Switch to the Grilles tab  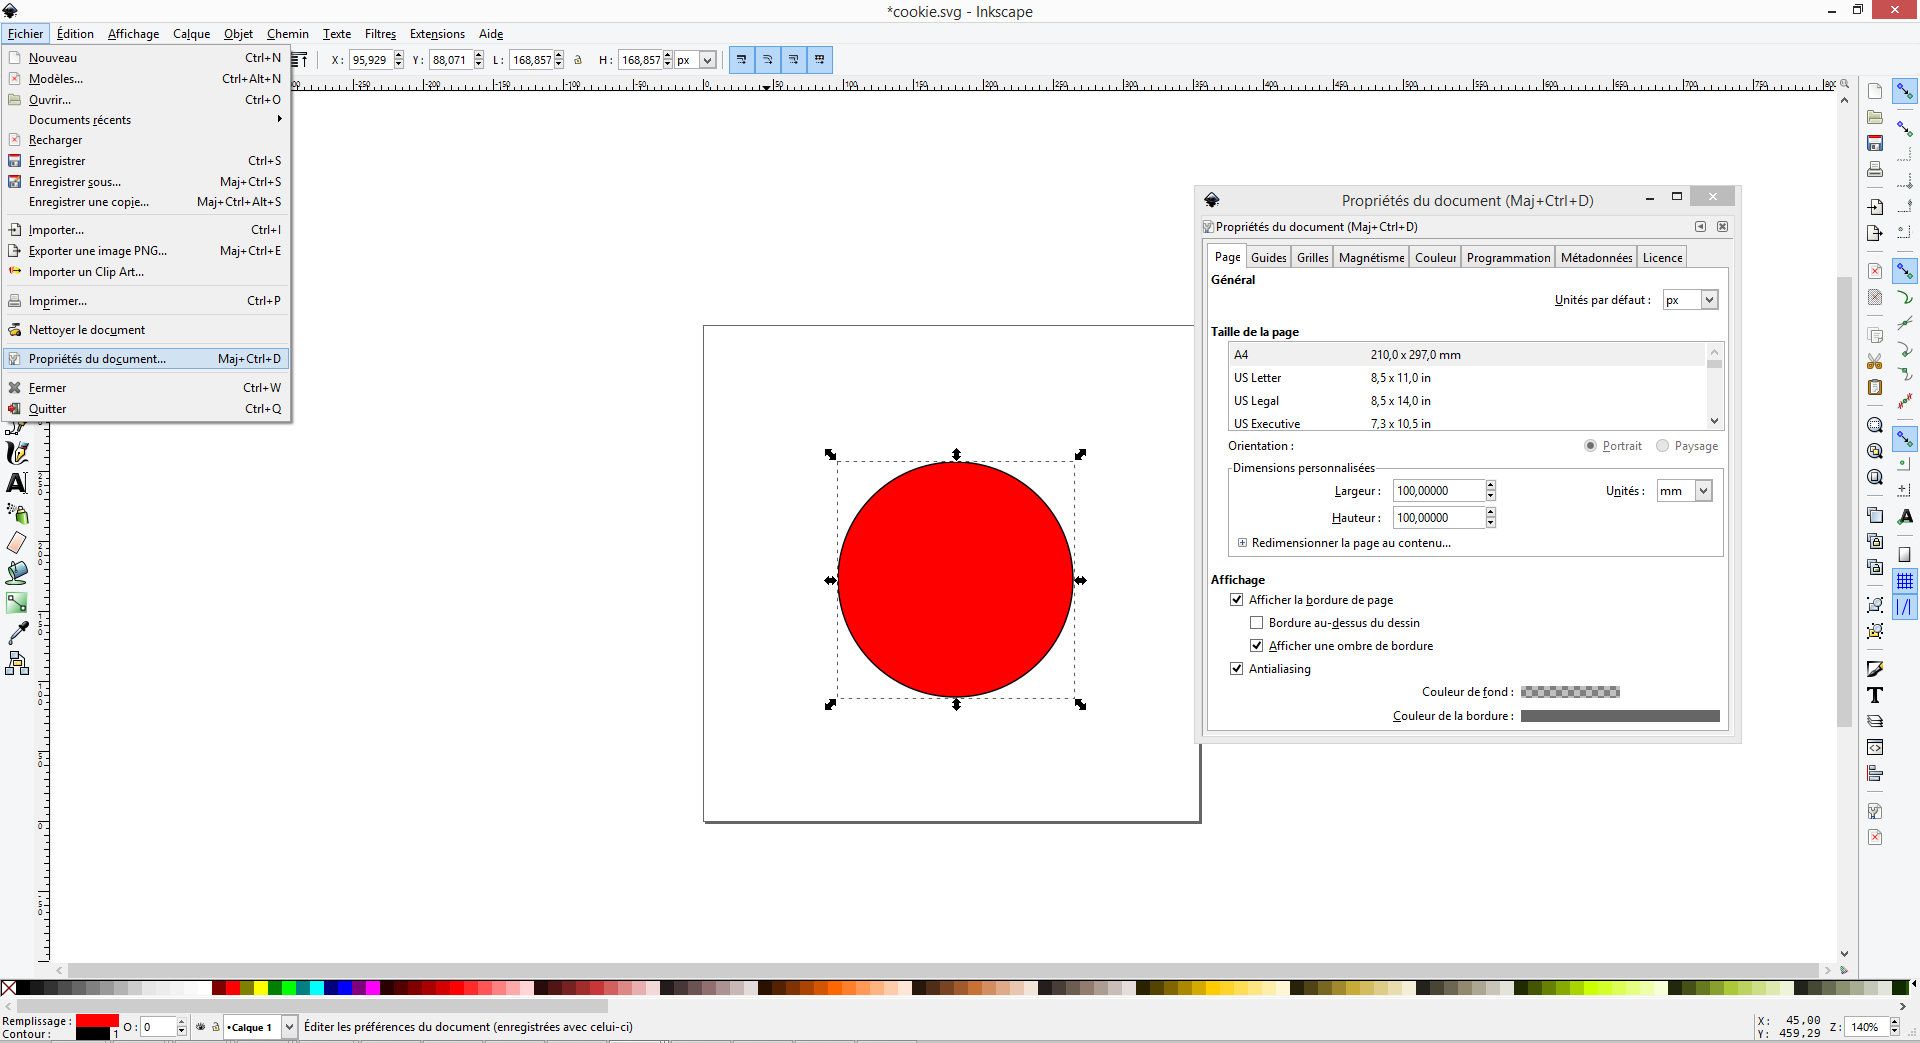(1311, 257)
